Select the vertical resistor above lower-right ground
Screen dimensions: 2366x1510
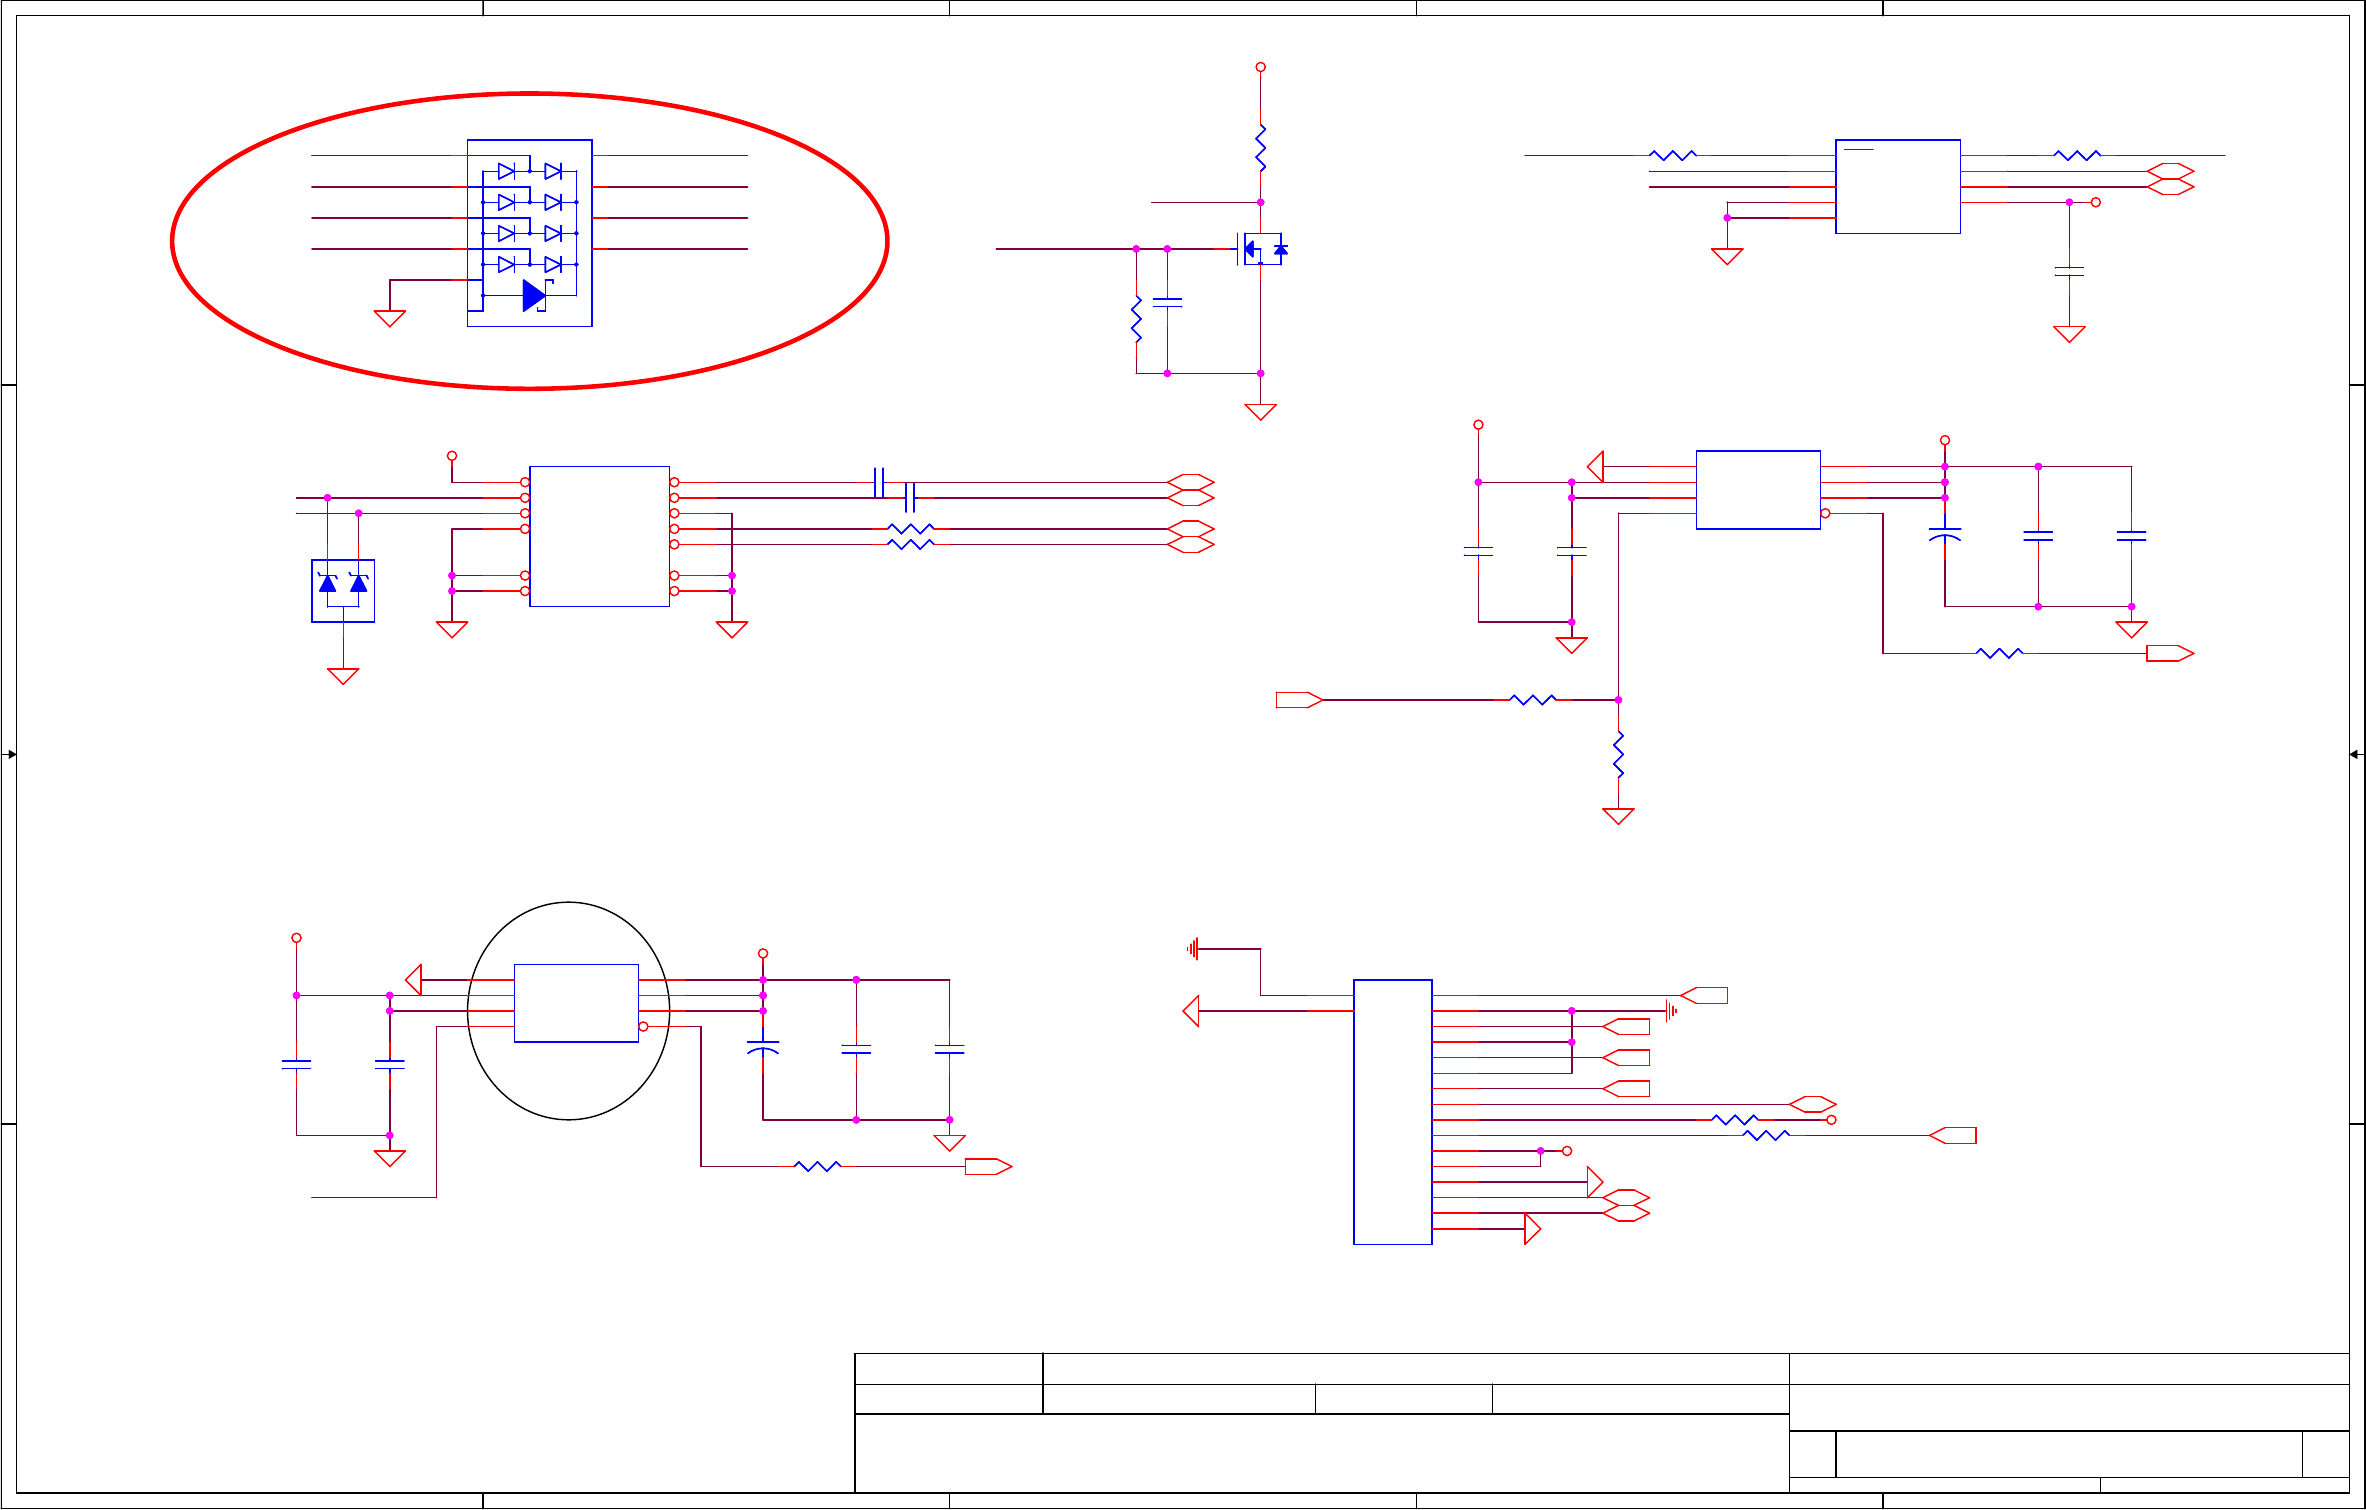click(1618, 755)
